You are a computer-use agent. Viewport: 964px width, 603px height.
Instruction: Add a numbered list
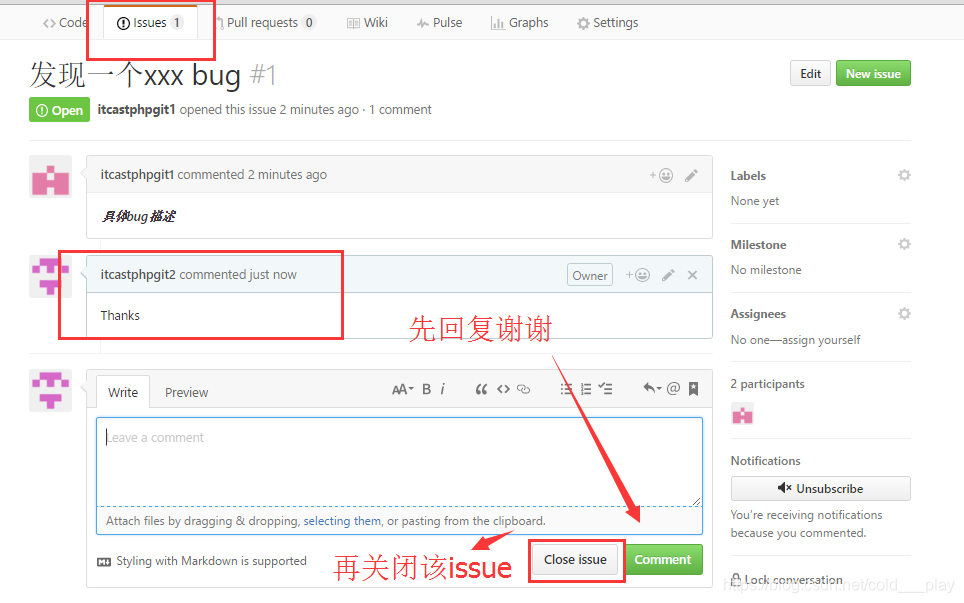(586, 389)
